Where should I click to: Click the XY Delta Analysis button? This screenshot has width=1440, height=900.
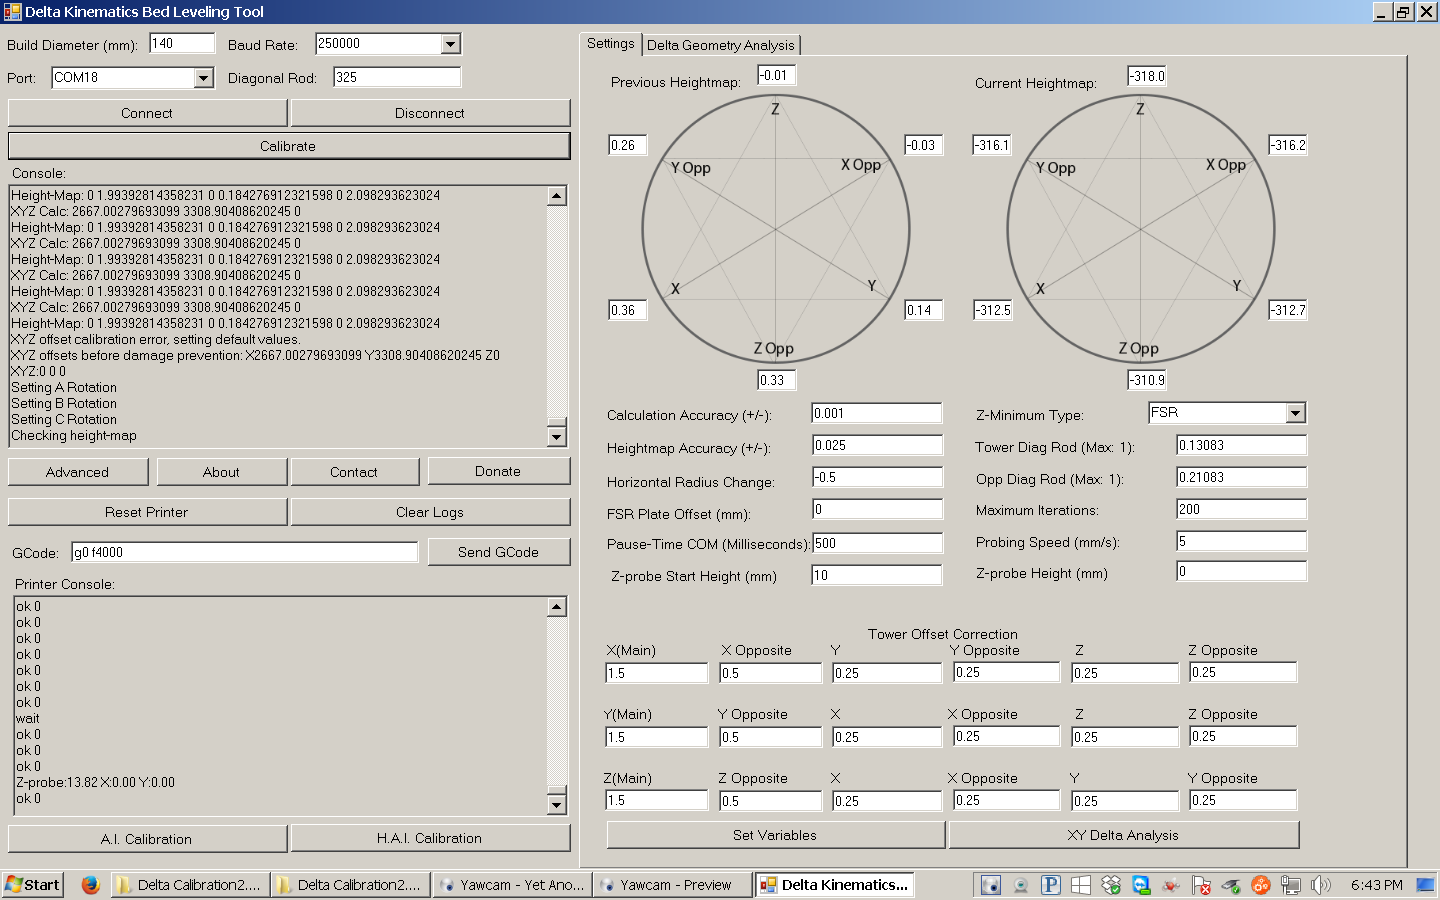1123,835
